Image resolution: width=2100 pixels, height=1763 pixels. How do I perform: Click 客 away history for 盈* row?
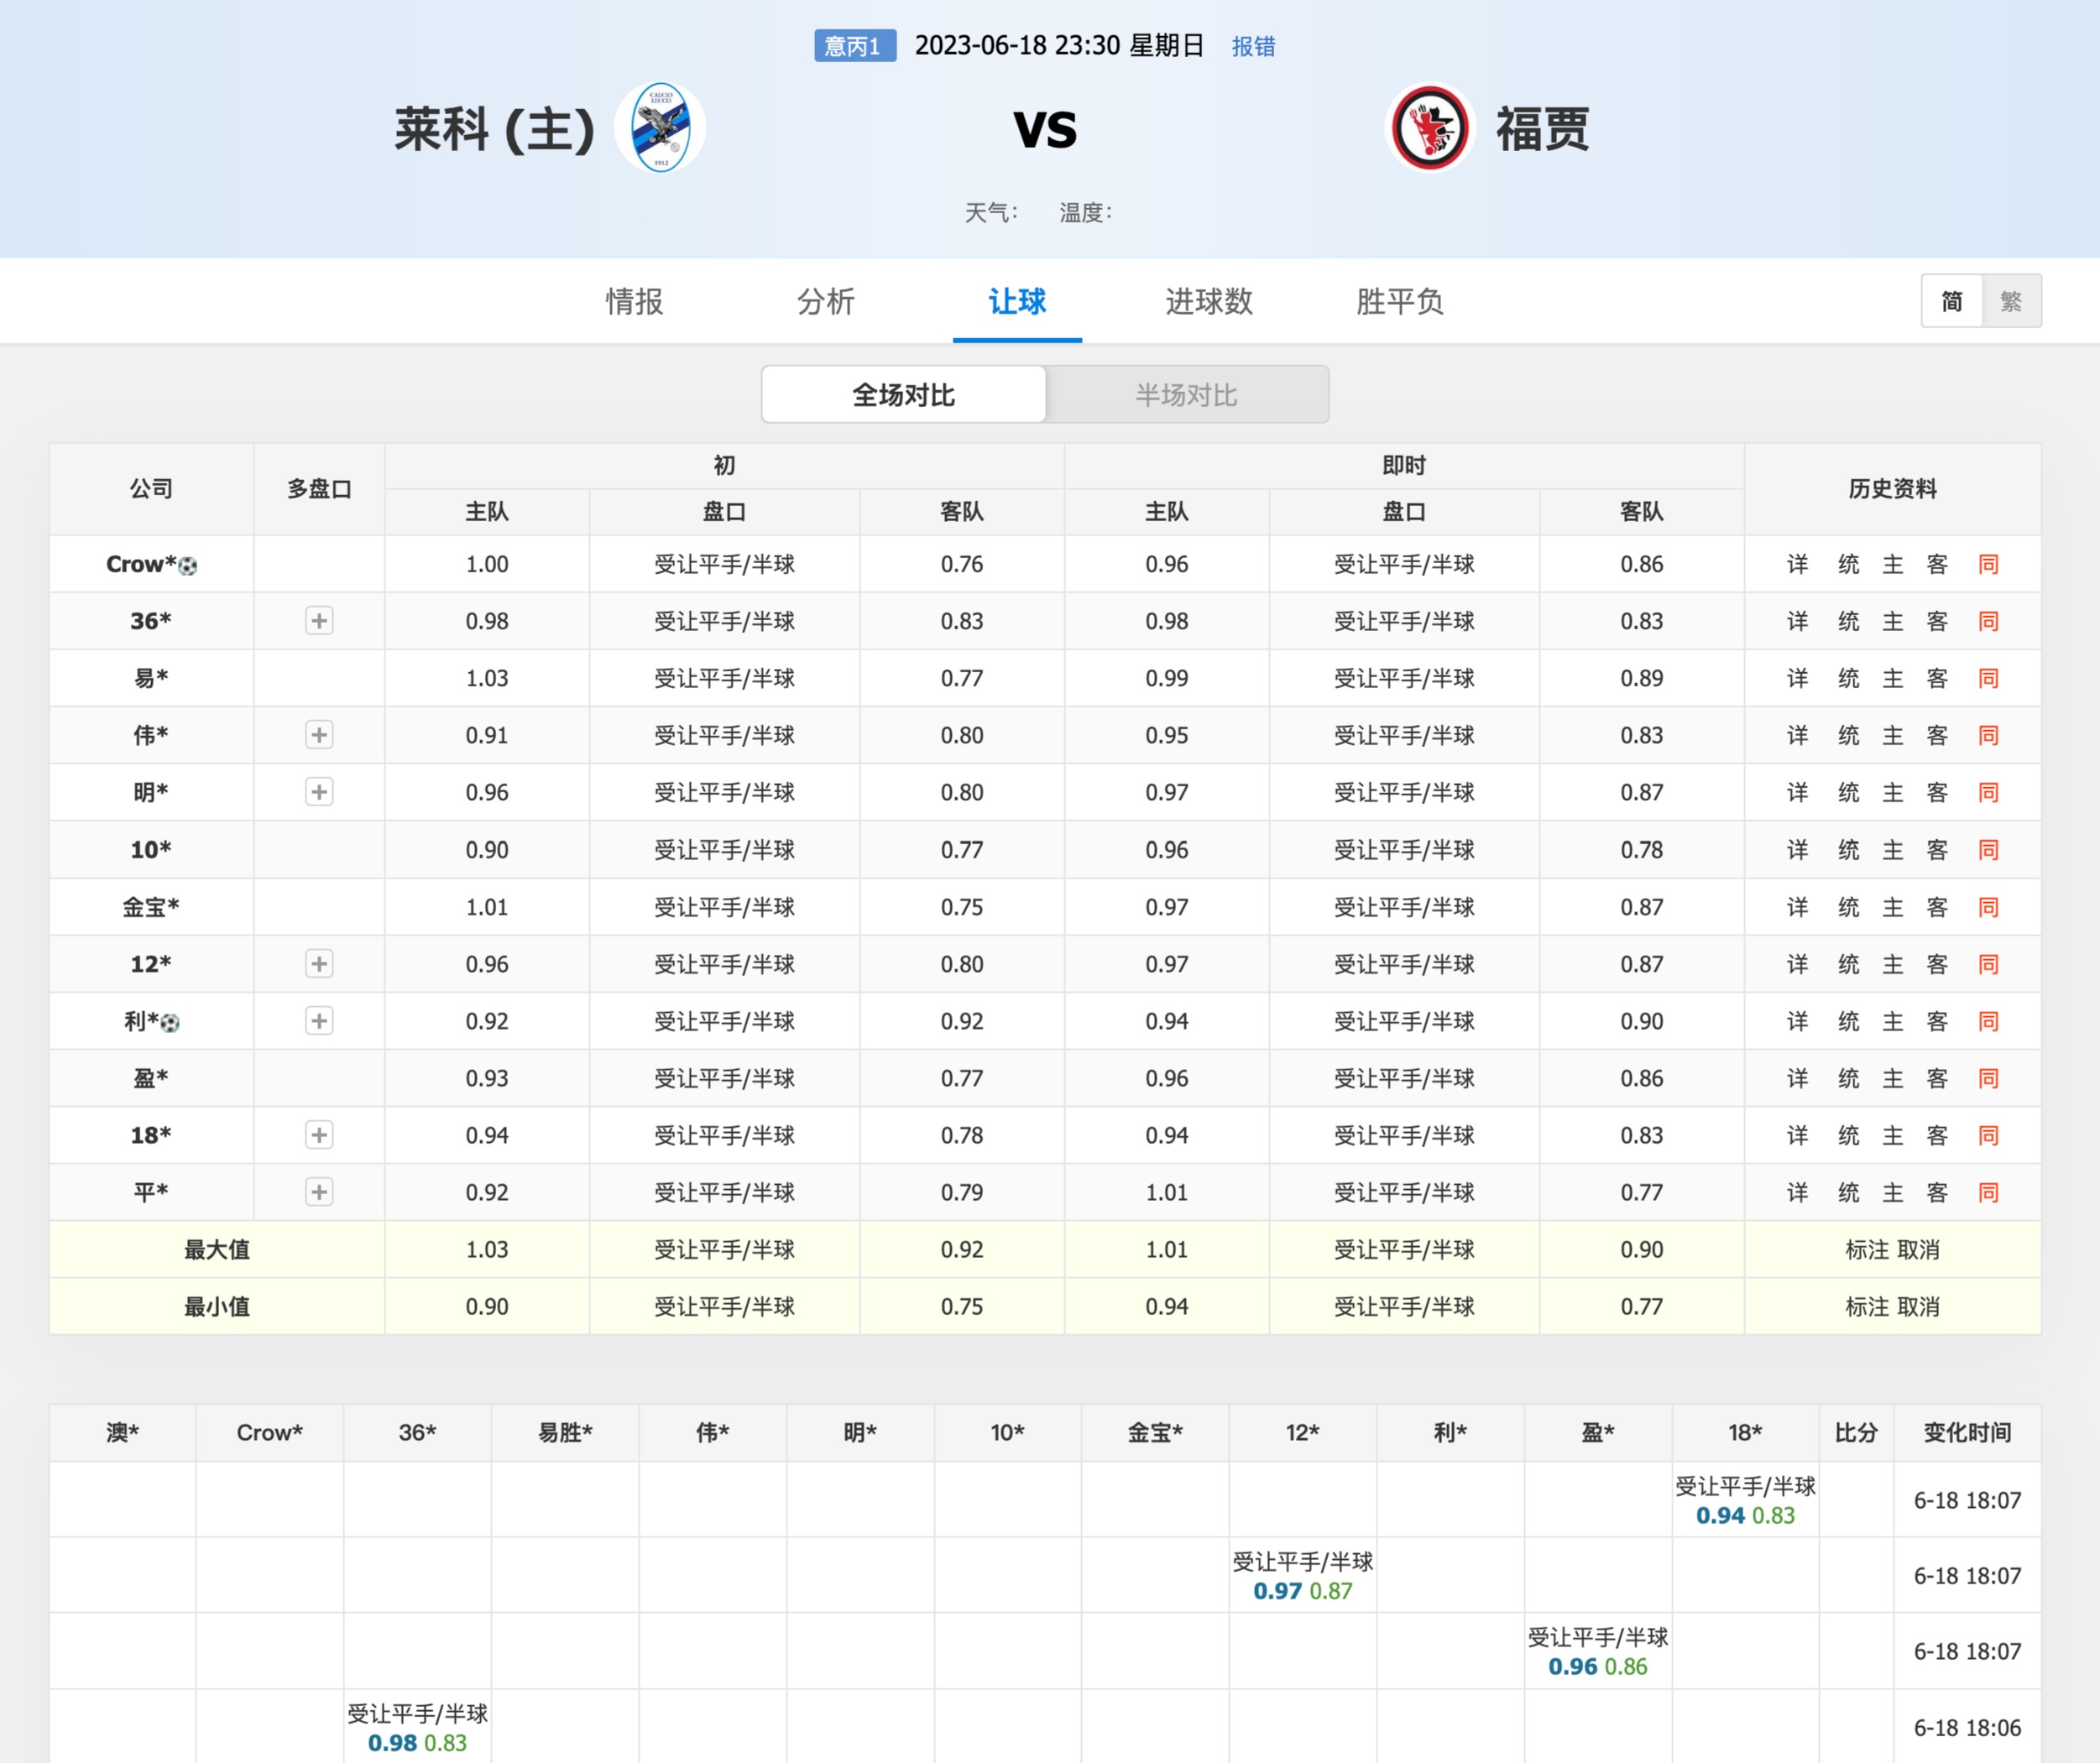tap(1937, 1078)
